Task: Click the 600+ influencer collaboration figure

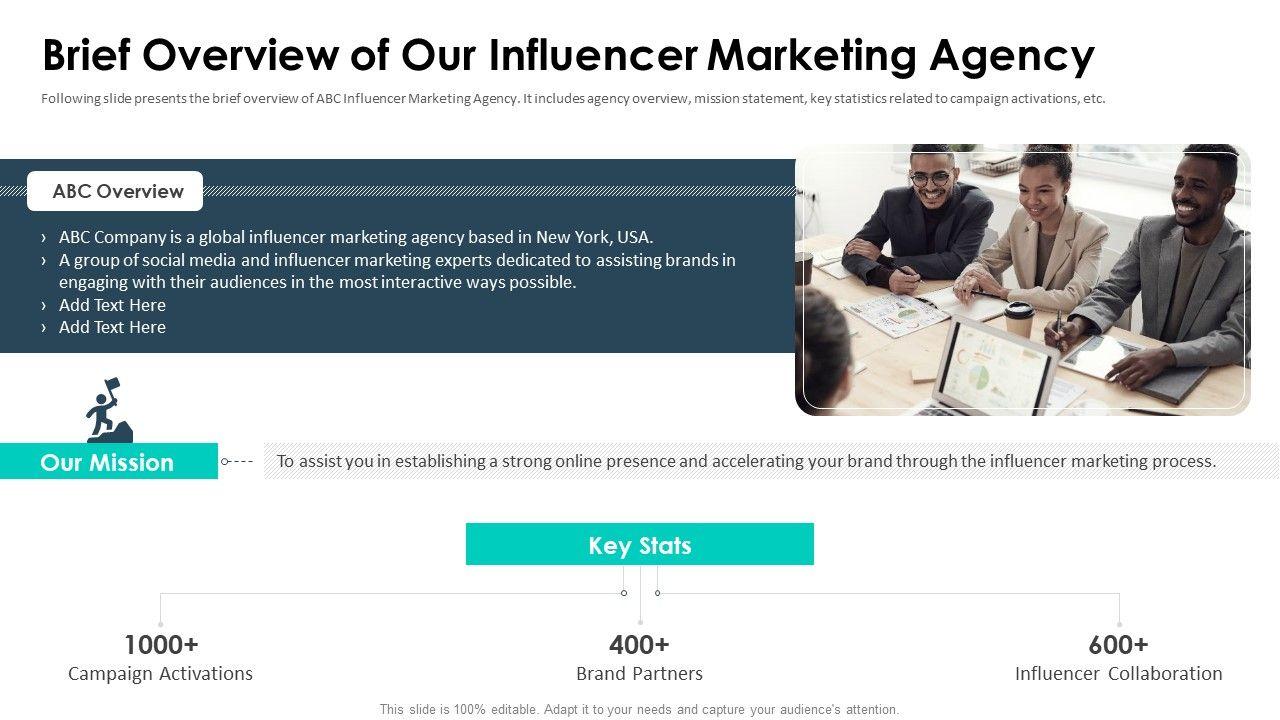Action: [x=1118, y=644]
